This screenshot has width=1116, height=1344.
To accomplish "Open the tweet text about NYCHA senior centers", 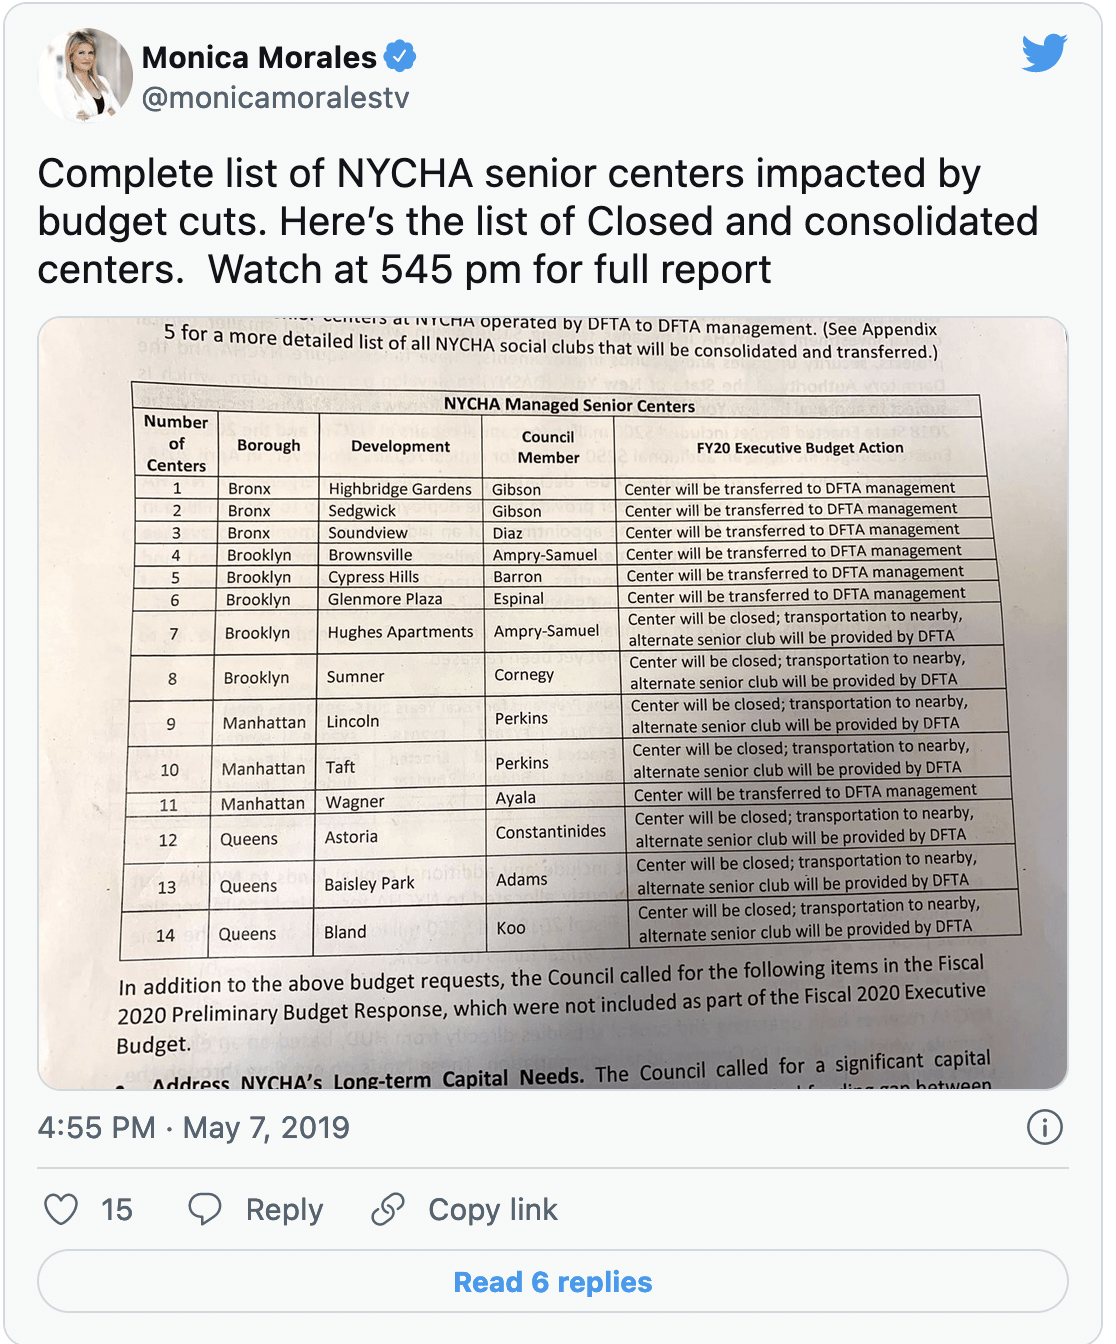I will tap(538, 222).
